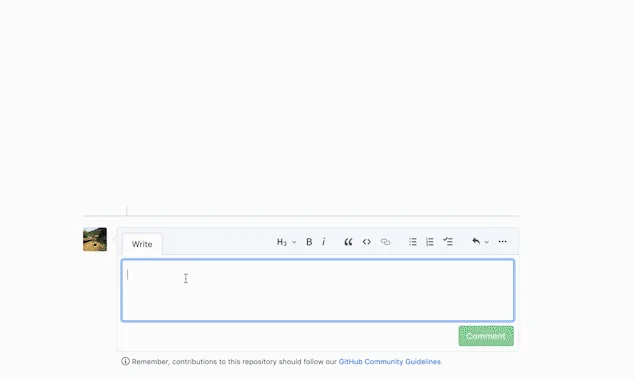
Task: Focus the comment text area
Action: [318, 290]
